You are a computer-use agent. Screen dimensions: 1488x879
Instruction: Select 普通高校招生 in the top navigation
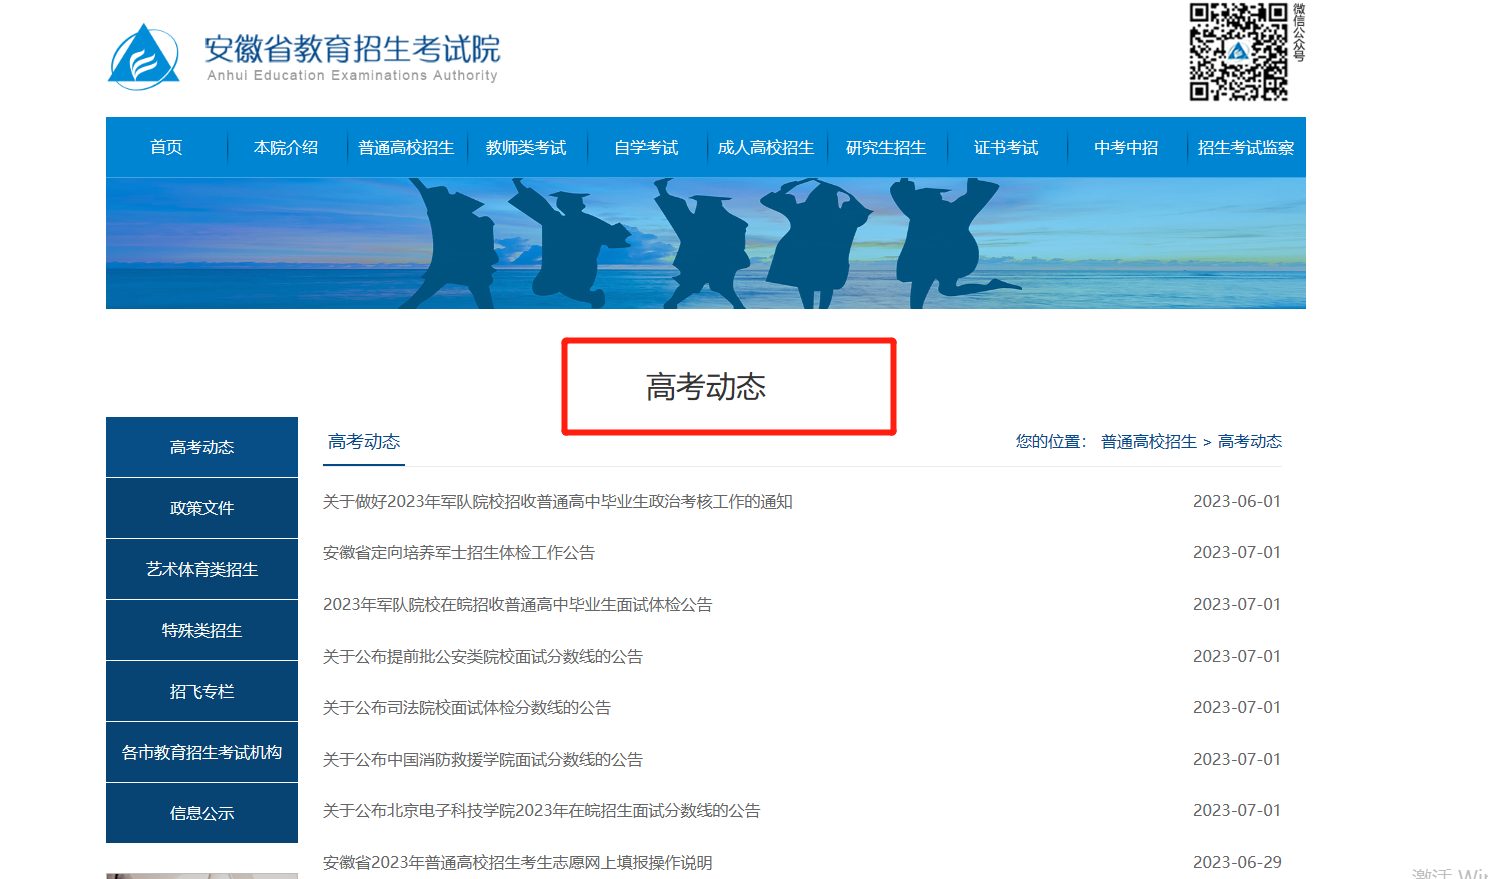click(x=406, y=148)
